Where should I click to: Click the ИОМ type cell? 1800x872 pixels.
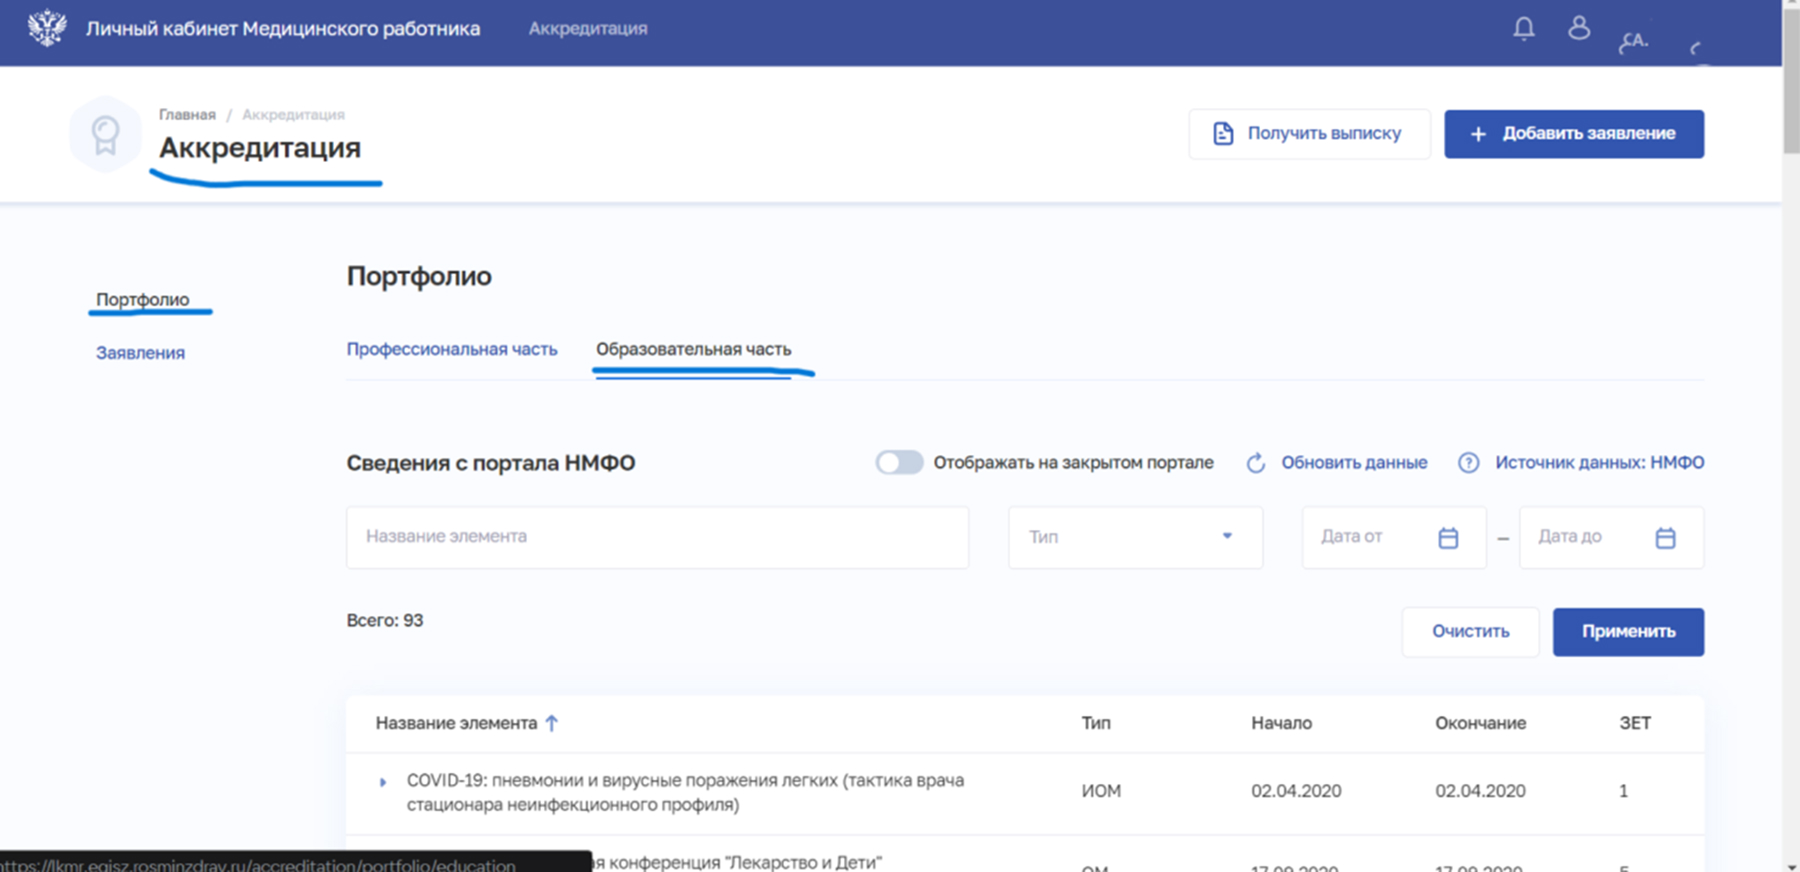[x=1101, y=791]
